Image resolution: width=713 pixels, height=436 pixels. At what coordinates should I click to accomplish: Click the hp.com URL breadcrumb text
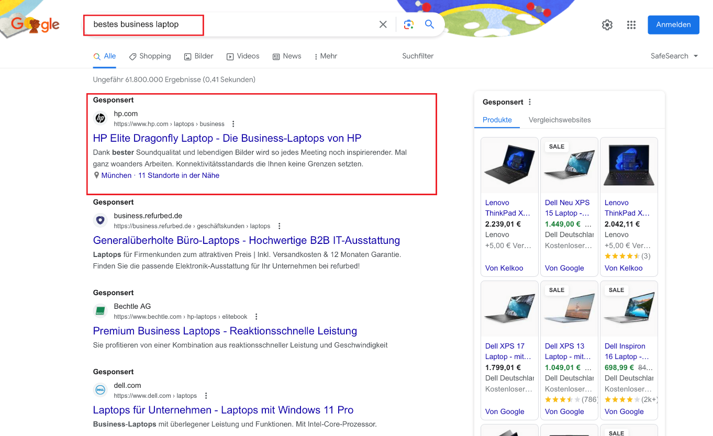169,124
